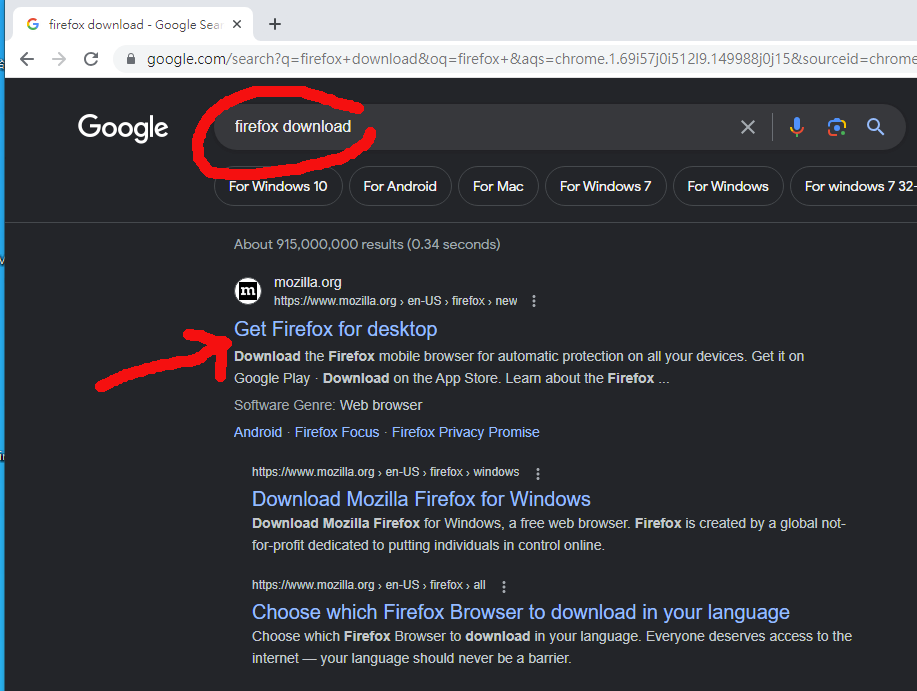Screen dimensions: 917x691
Task: Clear the search box with the X icon
Action: coord(747,127)
